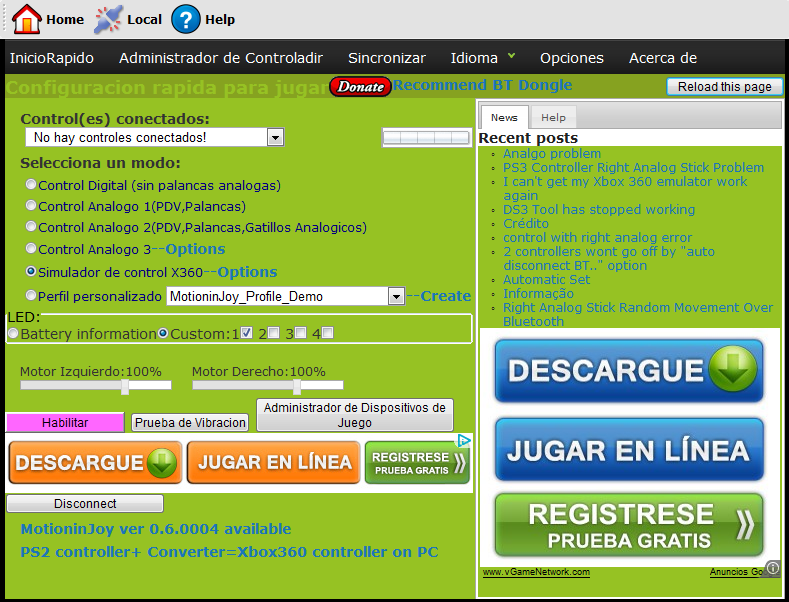Open the InicioRapido menu
Screen dimensions: 789x602
[x=51, y=58]
